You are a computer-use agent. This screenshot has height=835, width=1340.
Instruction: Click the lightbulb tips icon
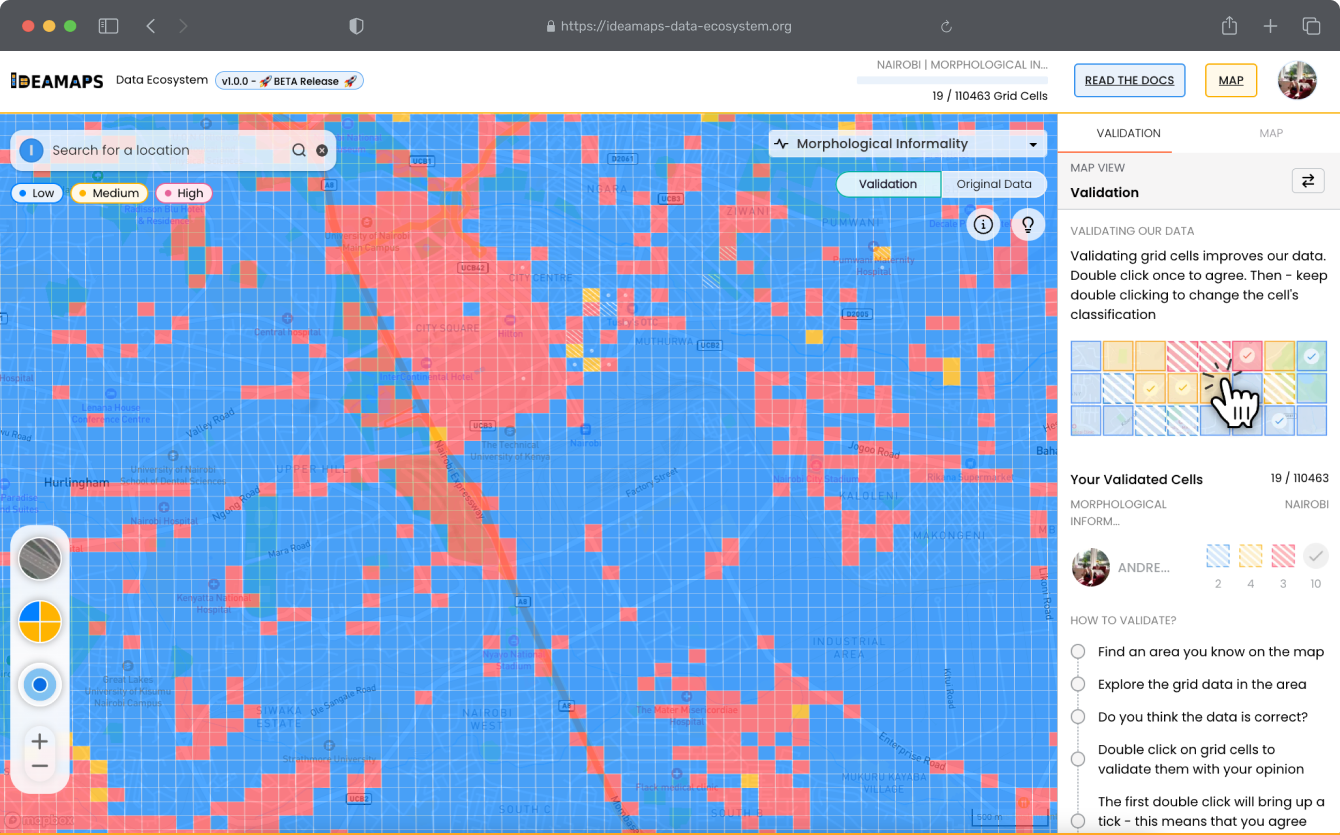point(1028,224)
